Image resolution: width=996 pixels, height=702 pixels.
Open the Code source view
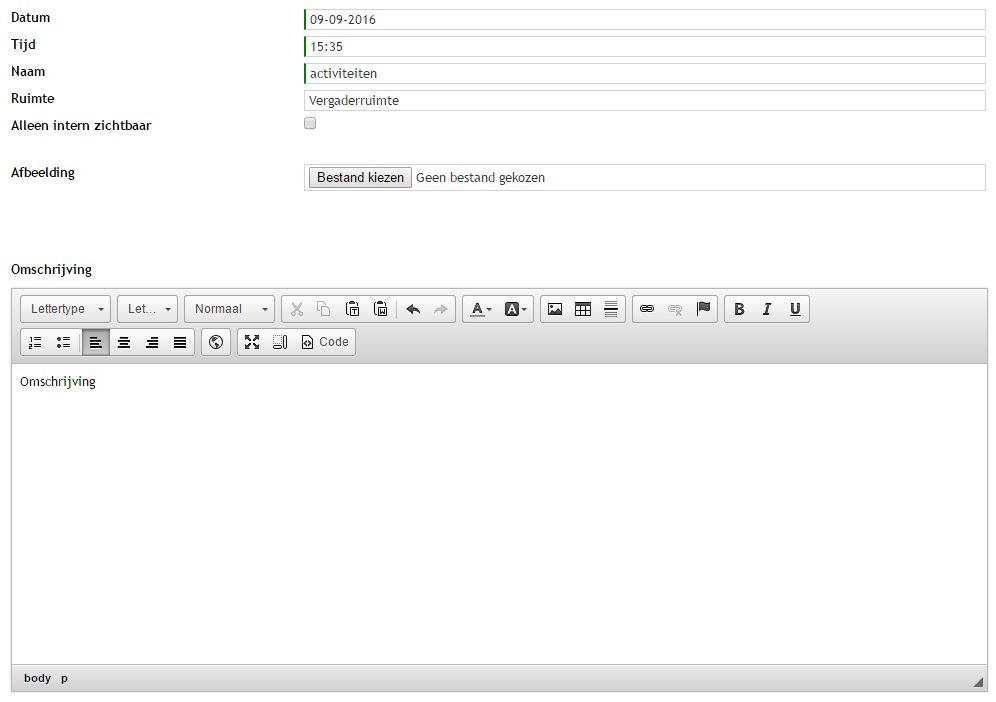click(325, 342)
